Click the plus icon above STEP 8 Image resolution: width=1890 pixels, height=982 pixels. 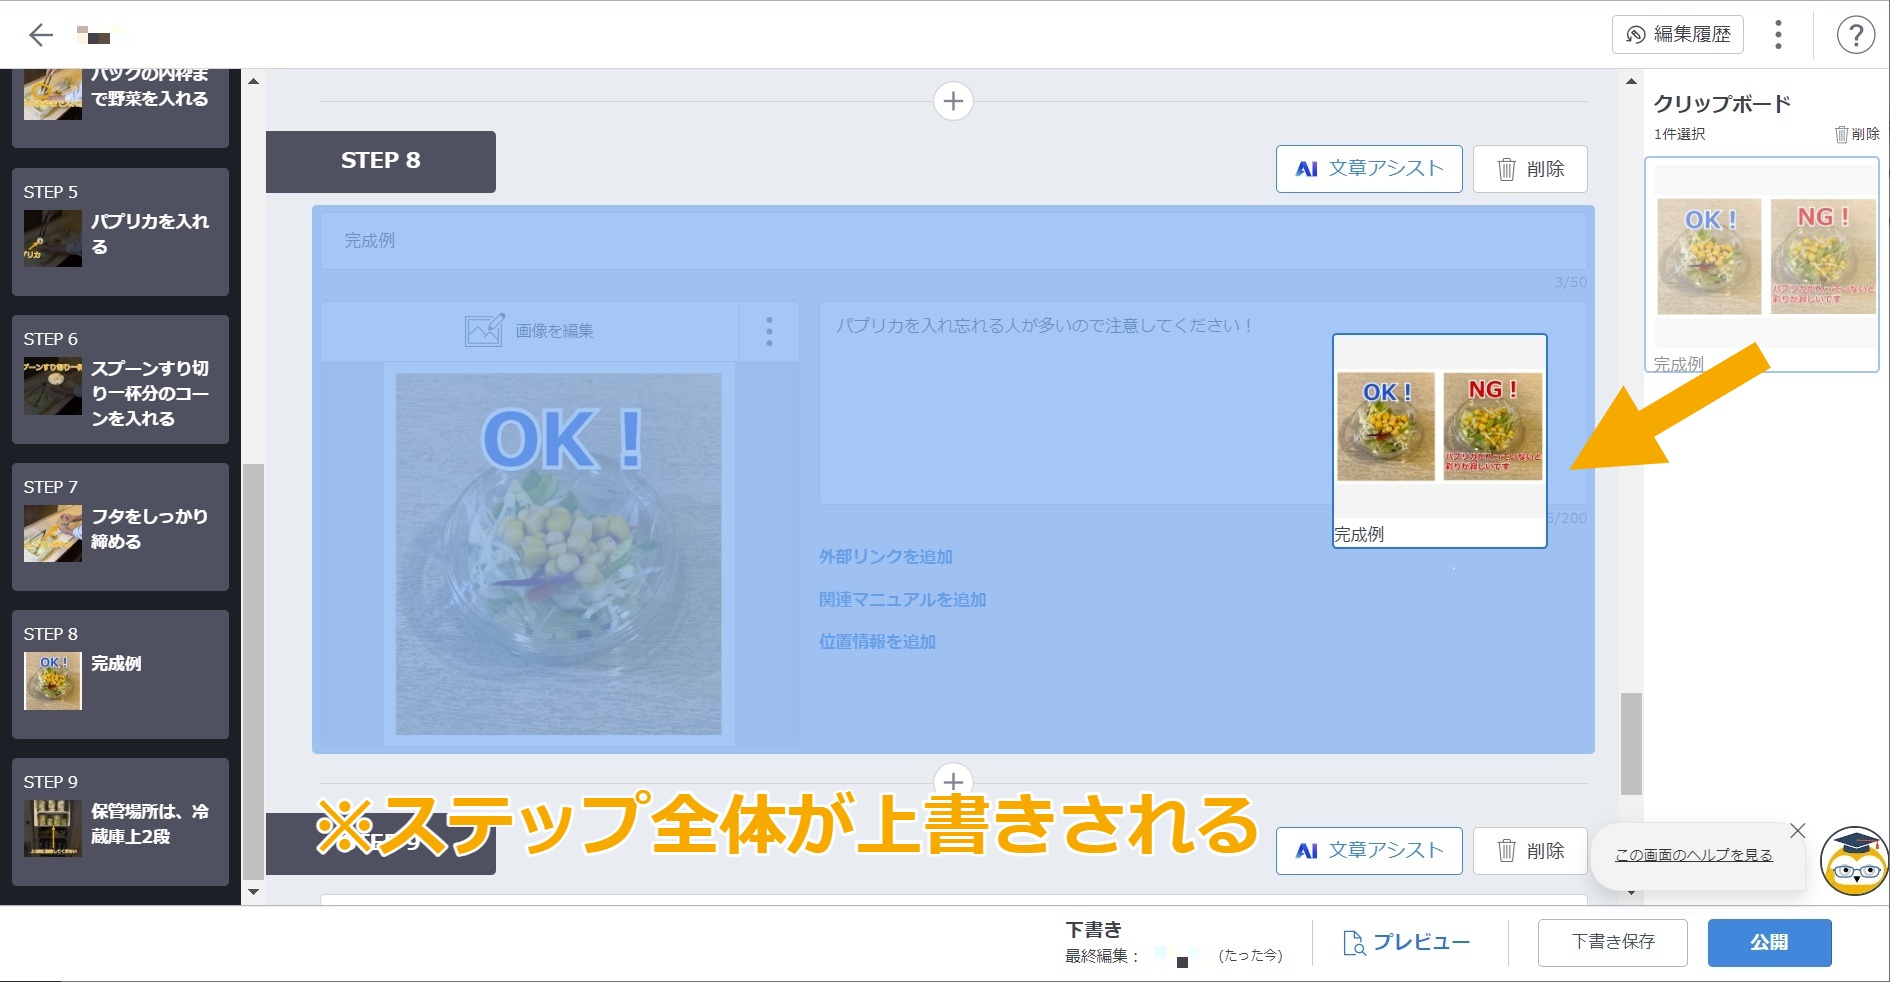[953, 101]
